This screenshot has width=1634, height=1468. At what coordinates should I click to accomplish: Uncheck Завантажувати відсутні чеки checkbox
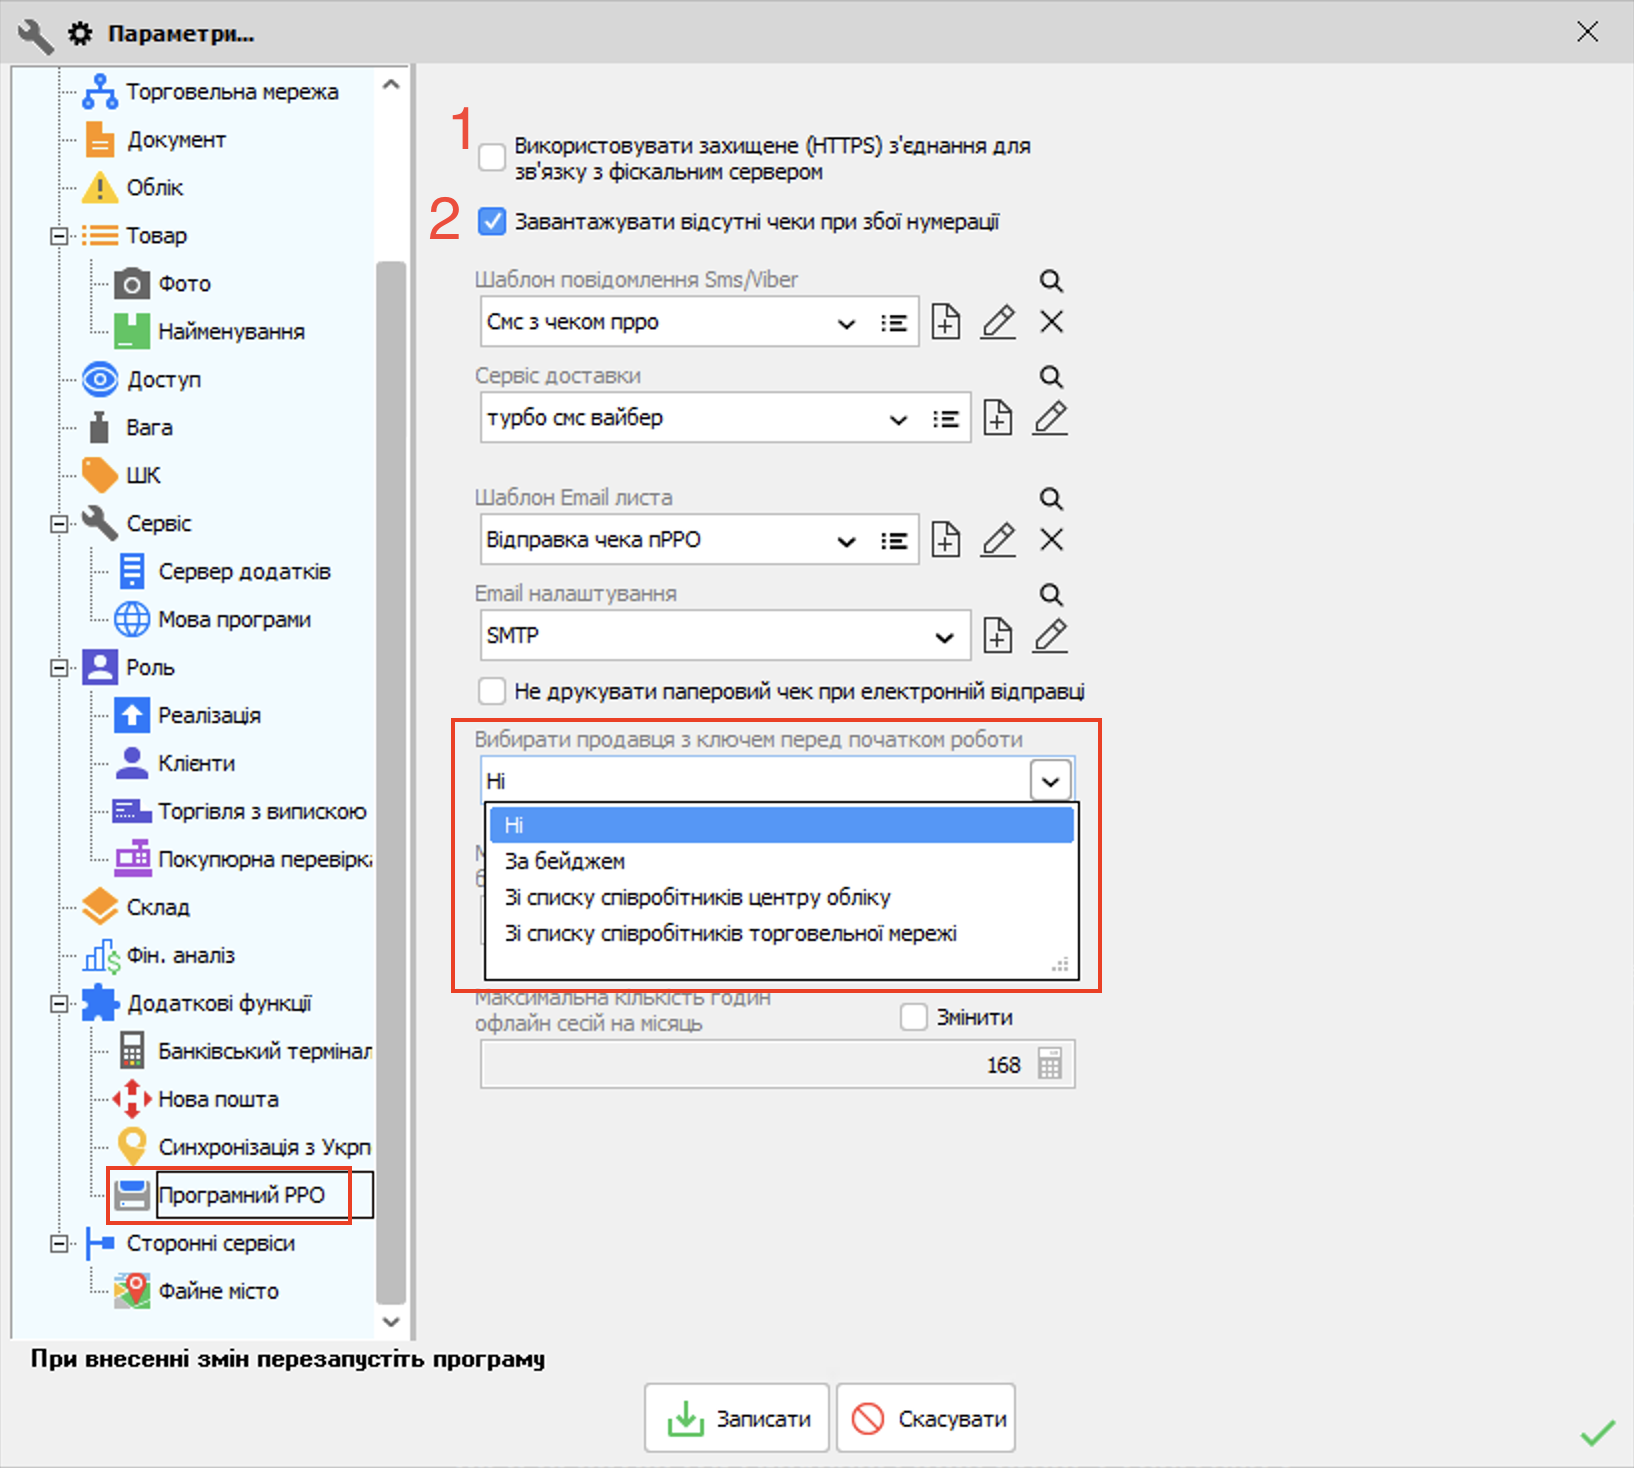(x=492, y=222)
